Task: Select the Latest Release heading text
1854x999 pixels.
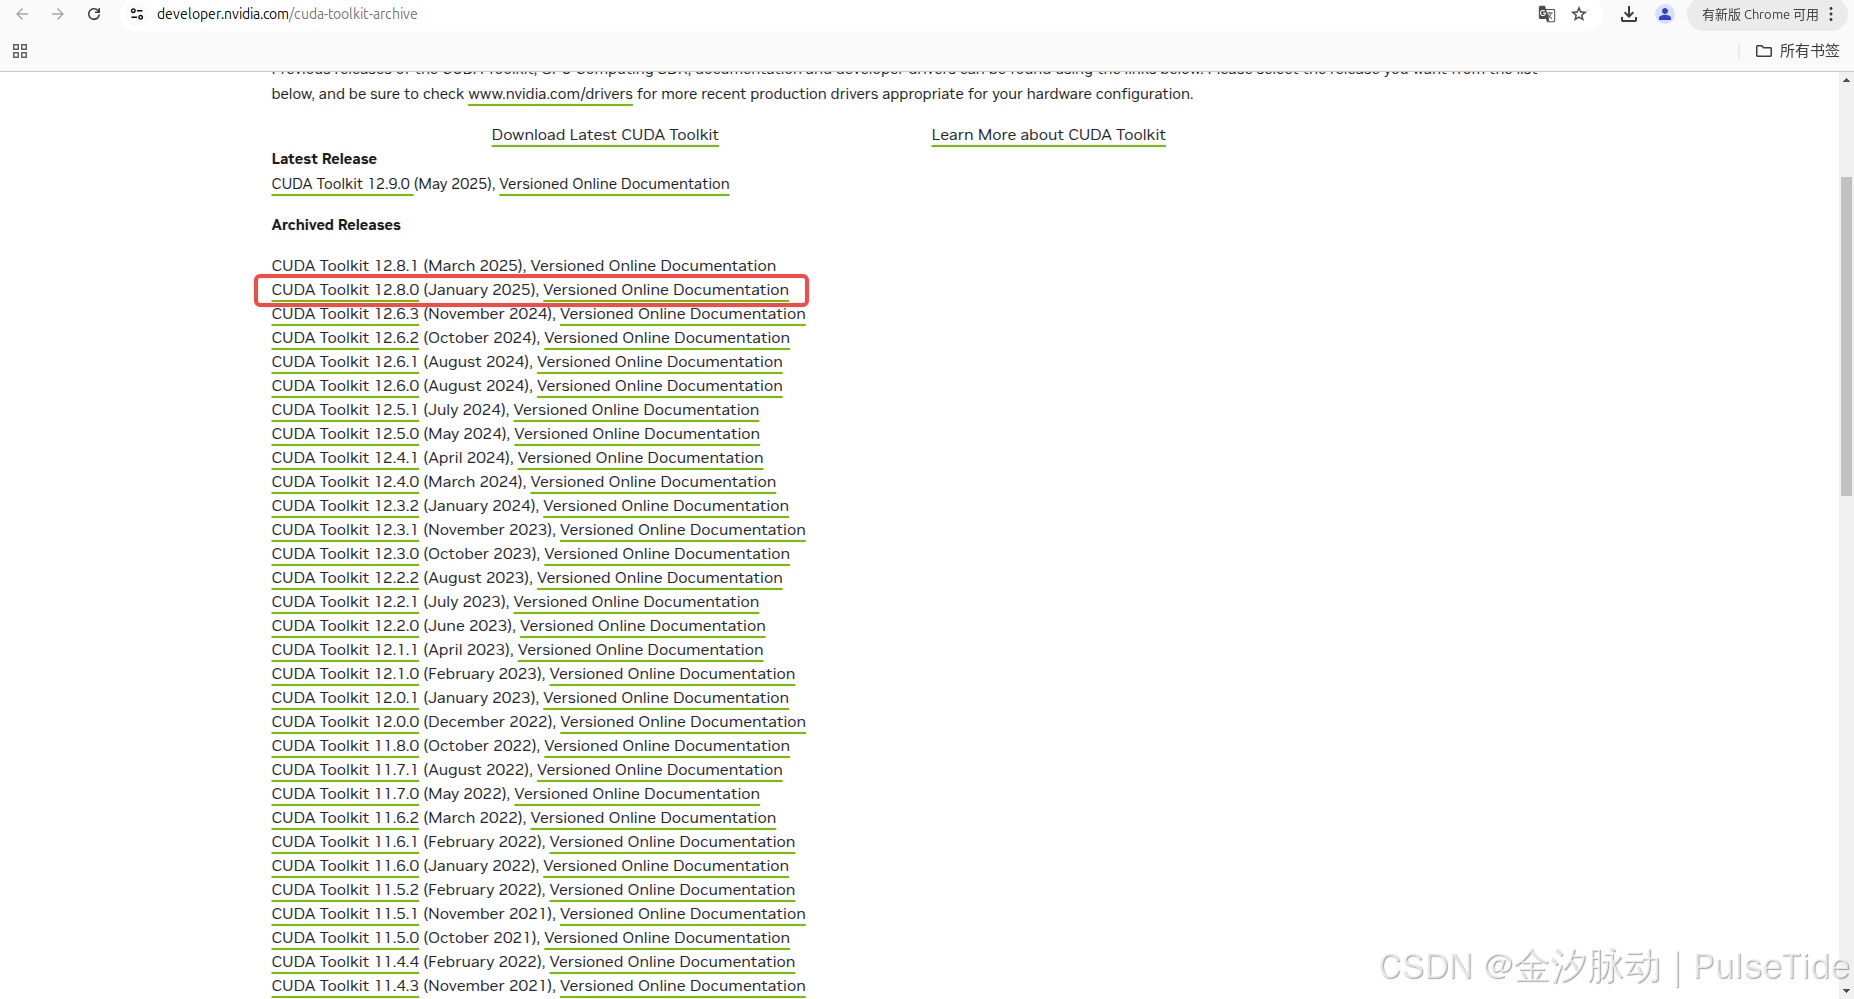Action: (324, 159)
